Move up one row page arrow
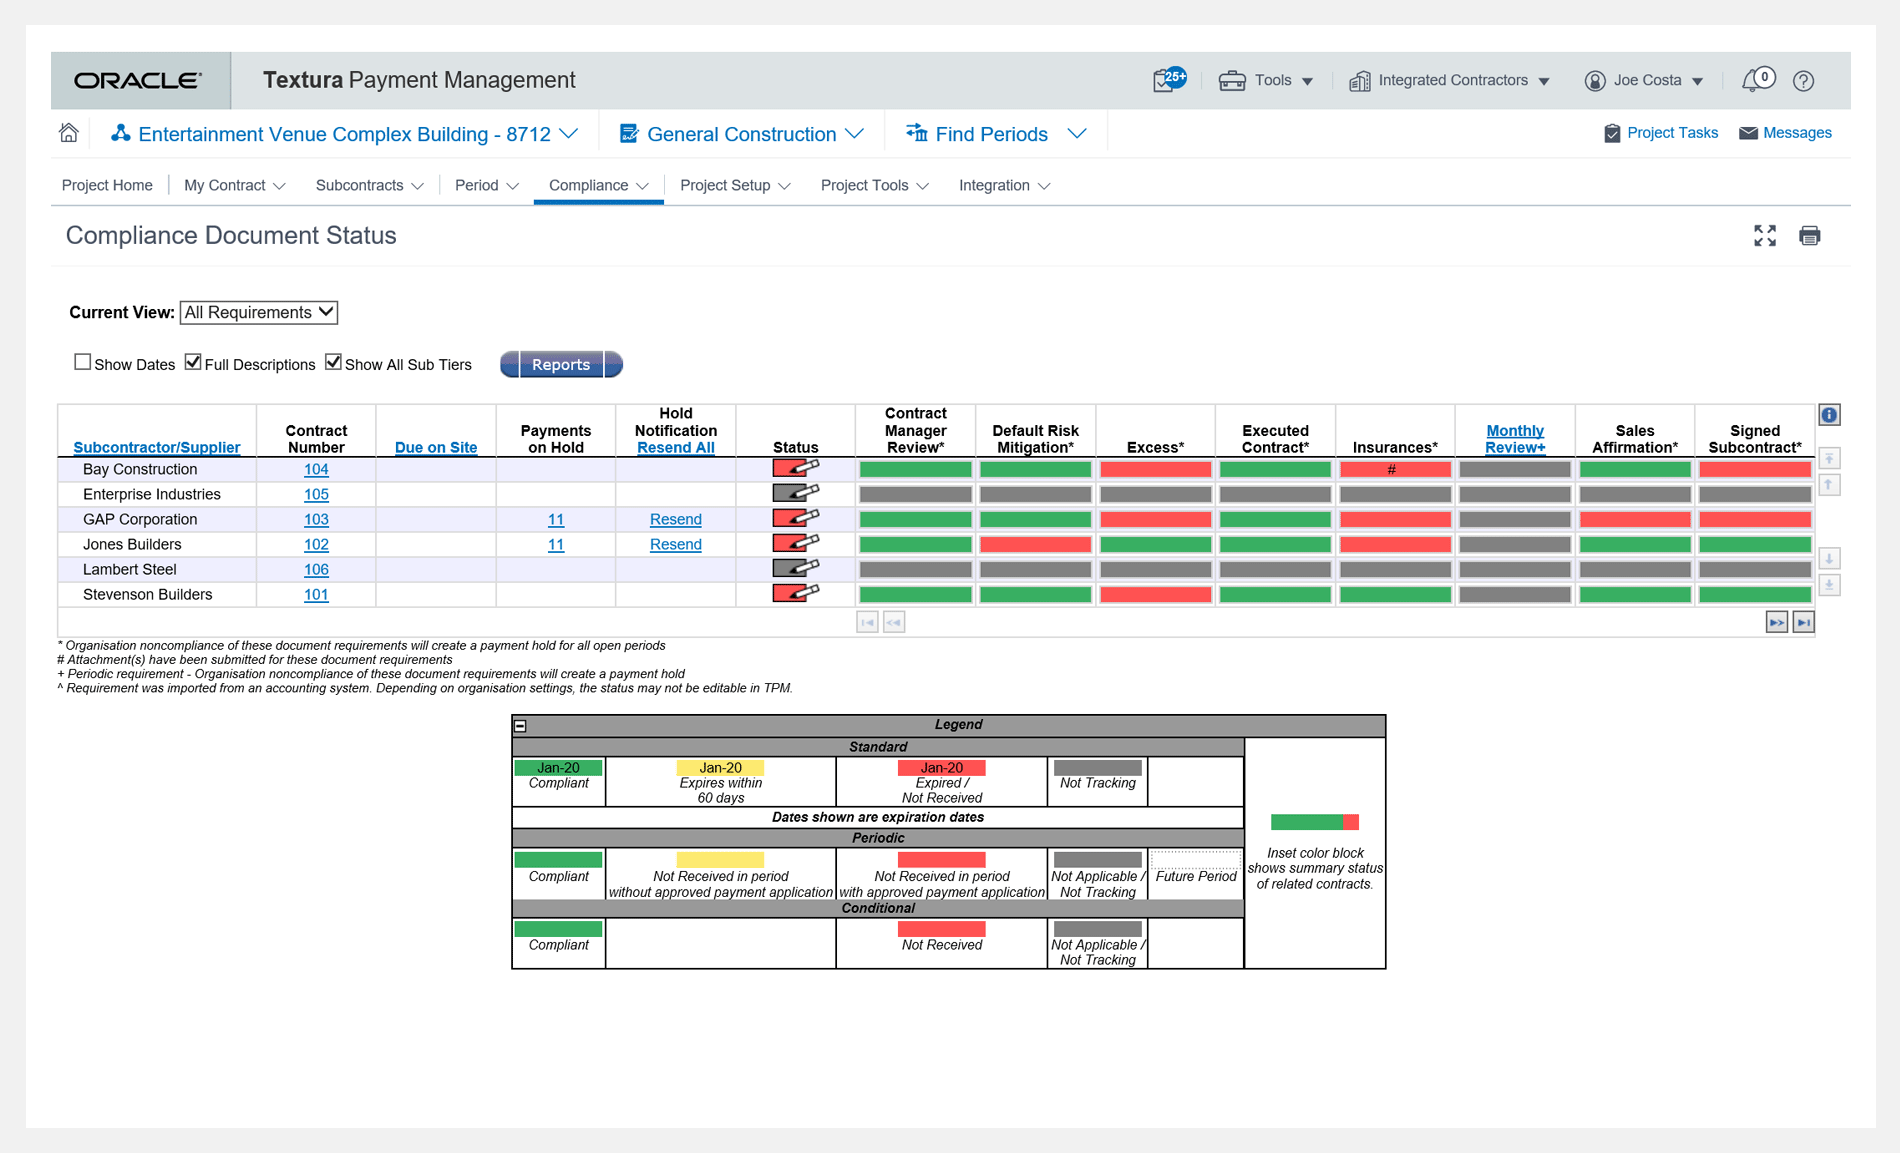1900x1153 pixels. pyautogui.click(x=1829, y=485)
